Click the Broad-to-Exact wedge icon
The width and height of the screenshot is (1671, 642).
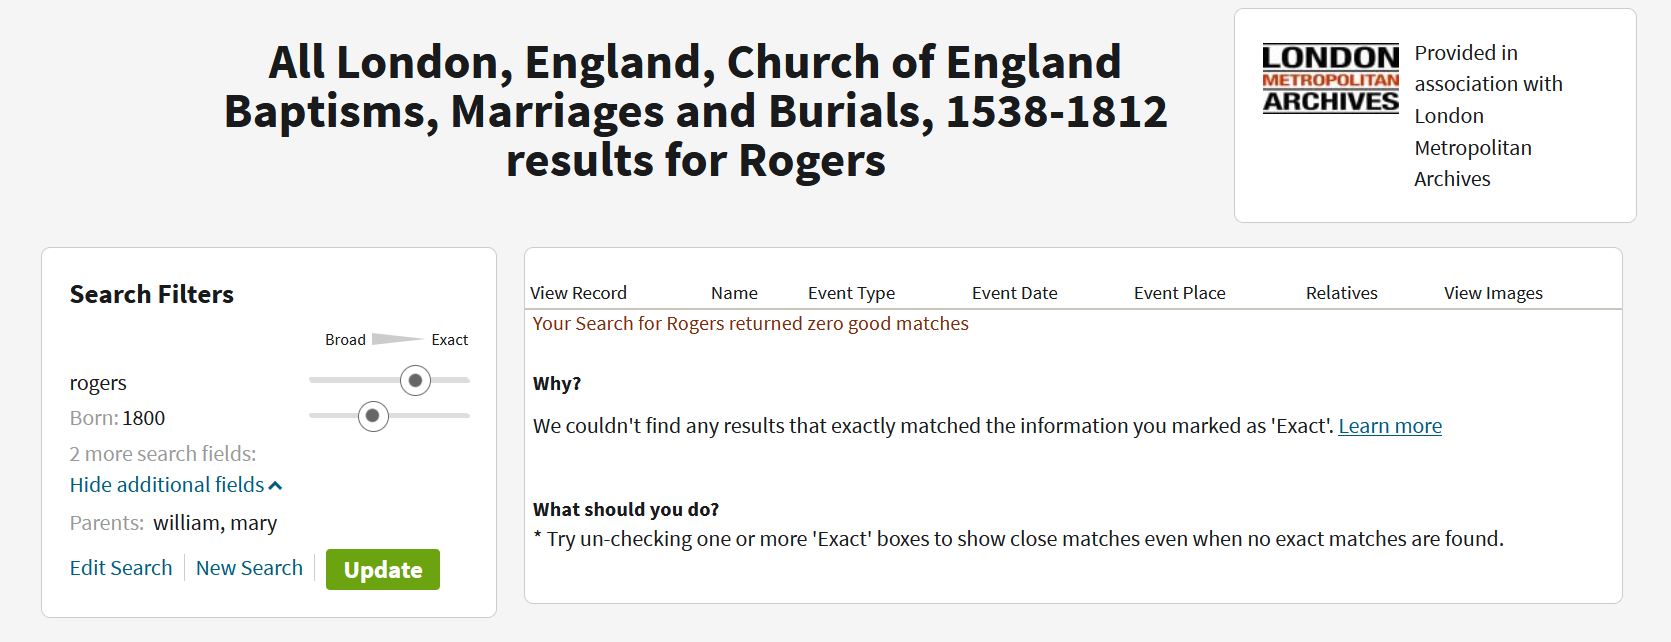[x=396, y=340]
